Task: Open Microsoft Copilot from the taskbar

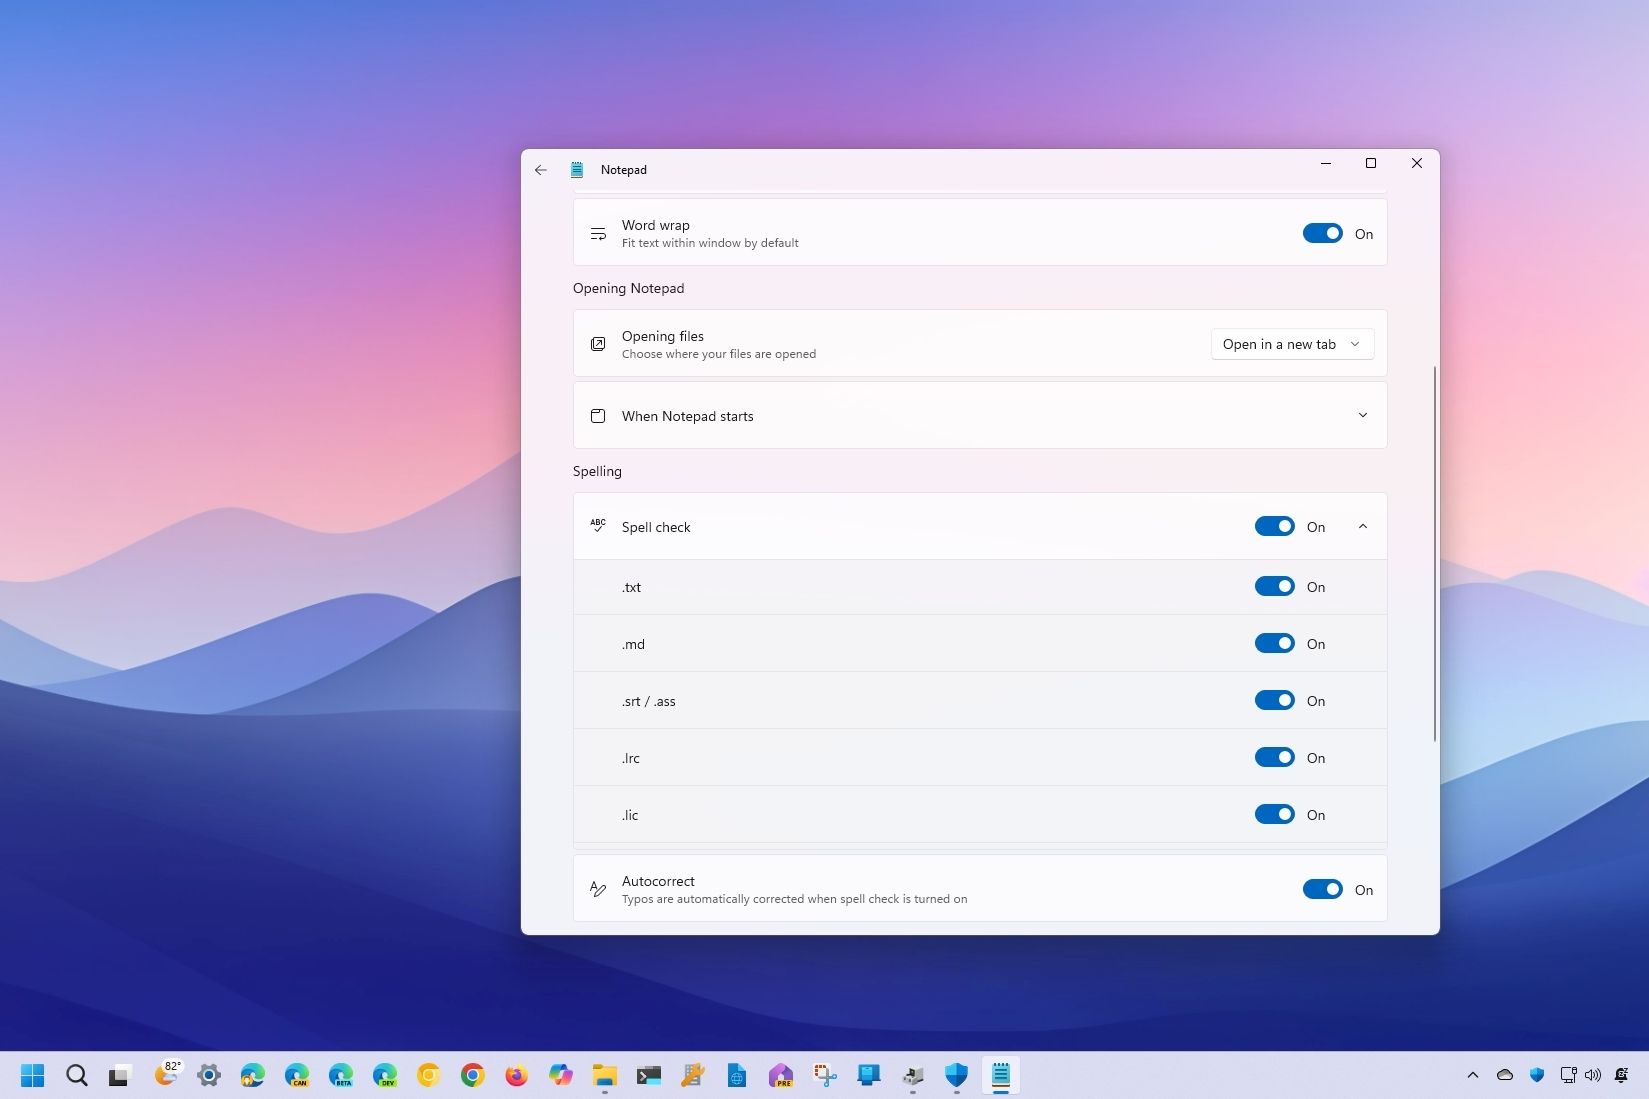Action: (561, 1075)
